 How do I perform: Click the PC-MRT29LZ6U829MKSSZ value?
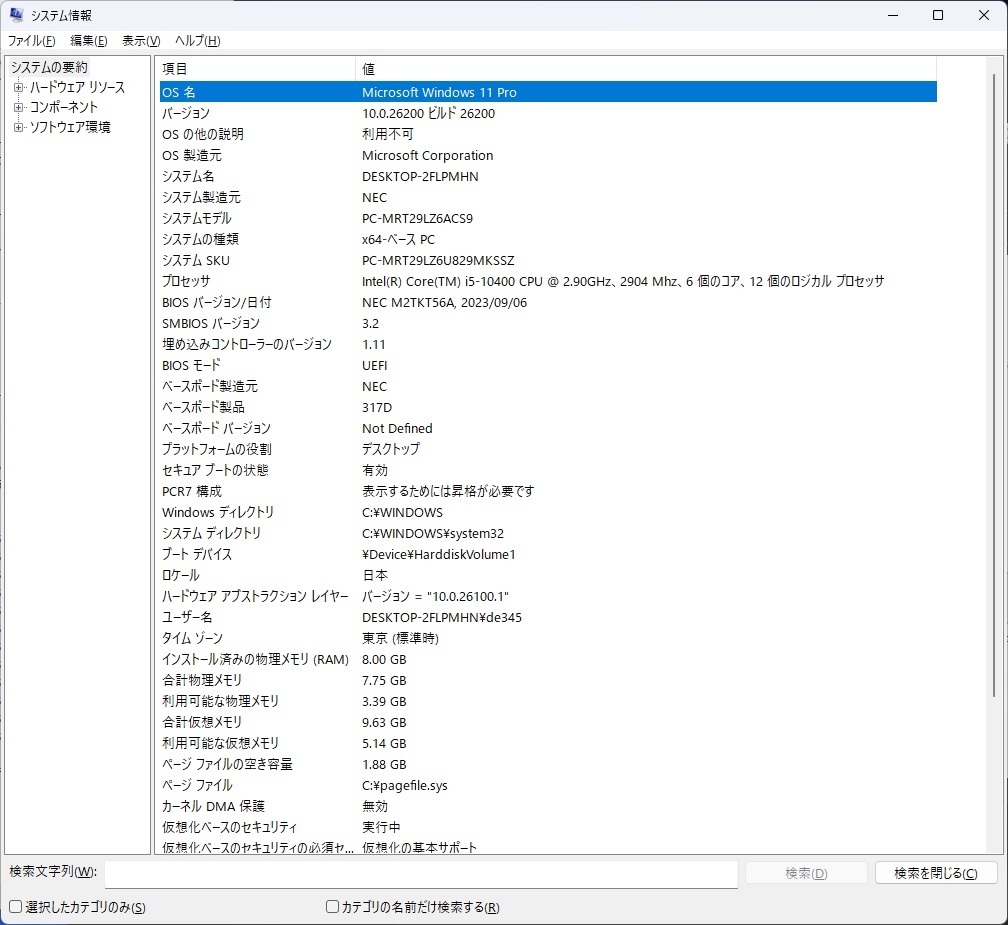click(438, 260)
